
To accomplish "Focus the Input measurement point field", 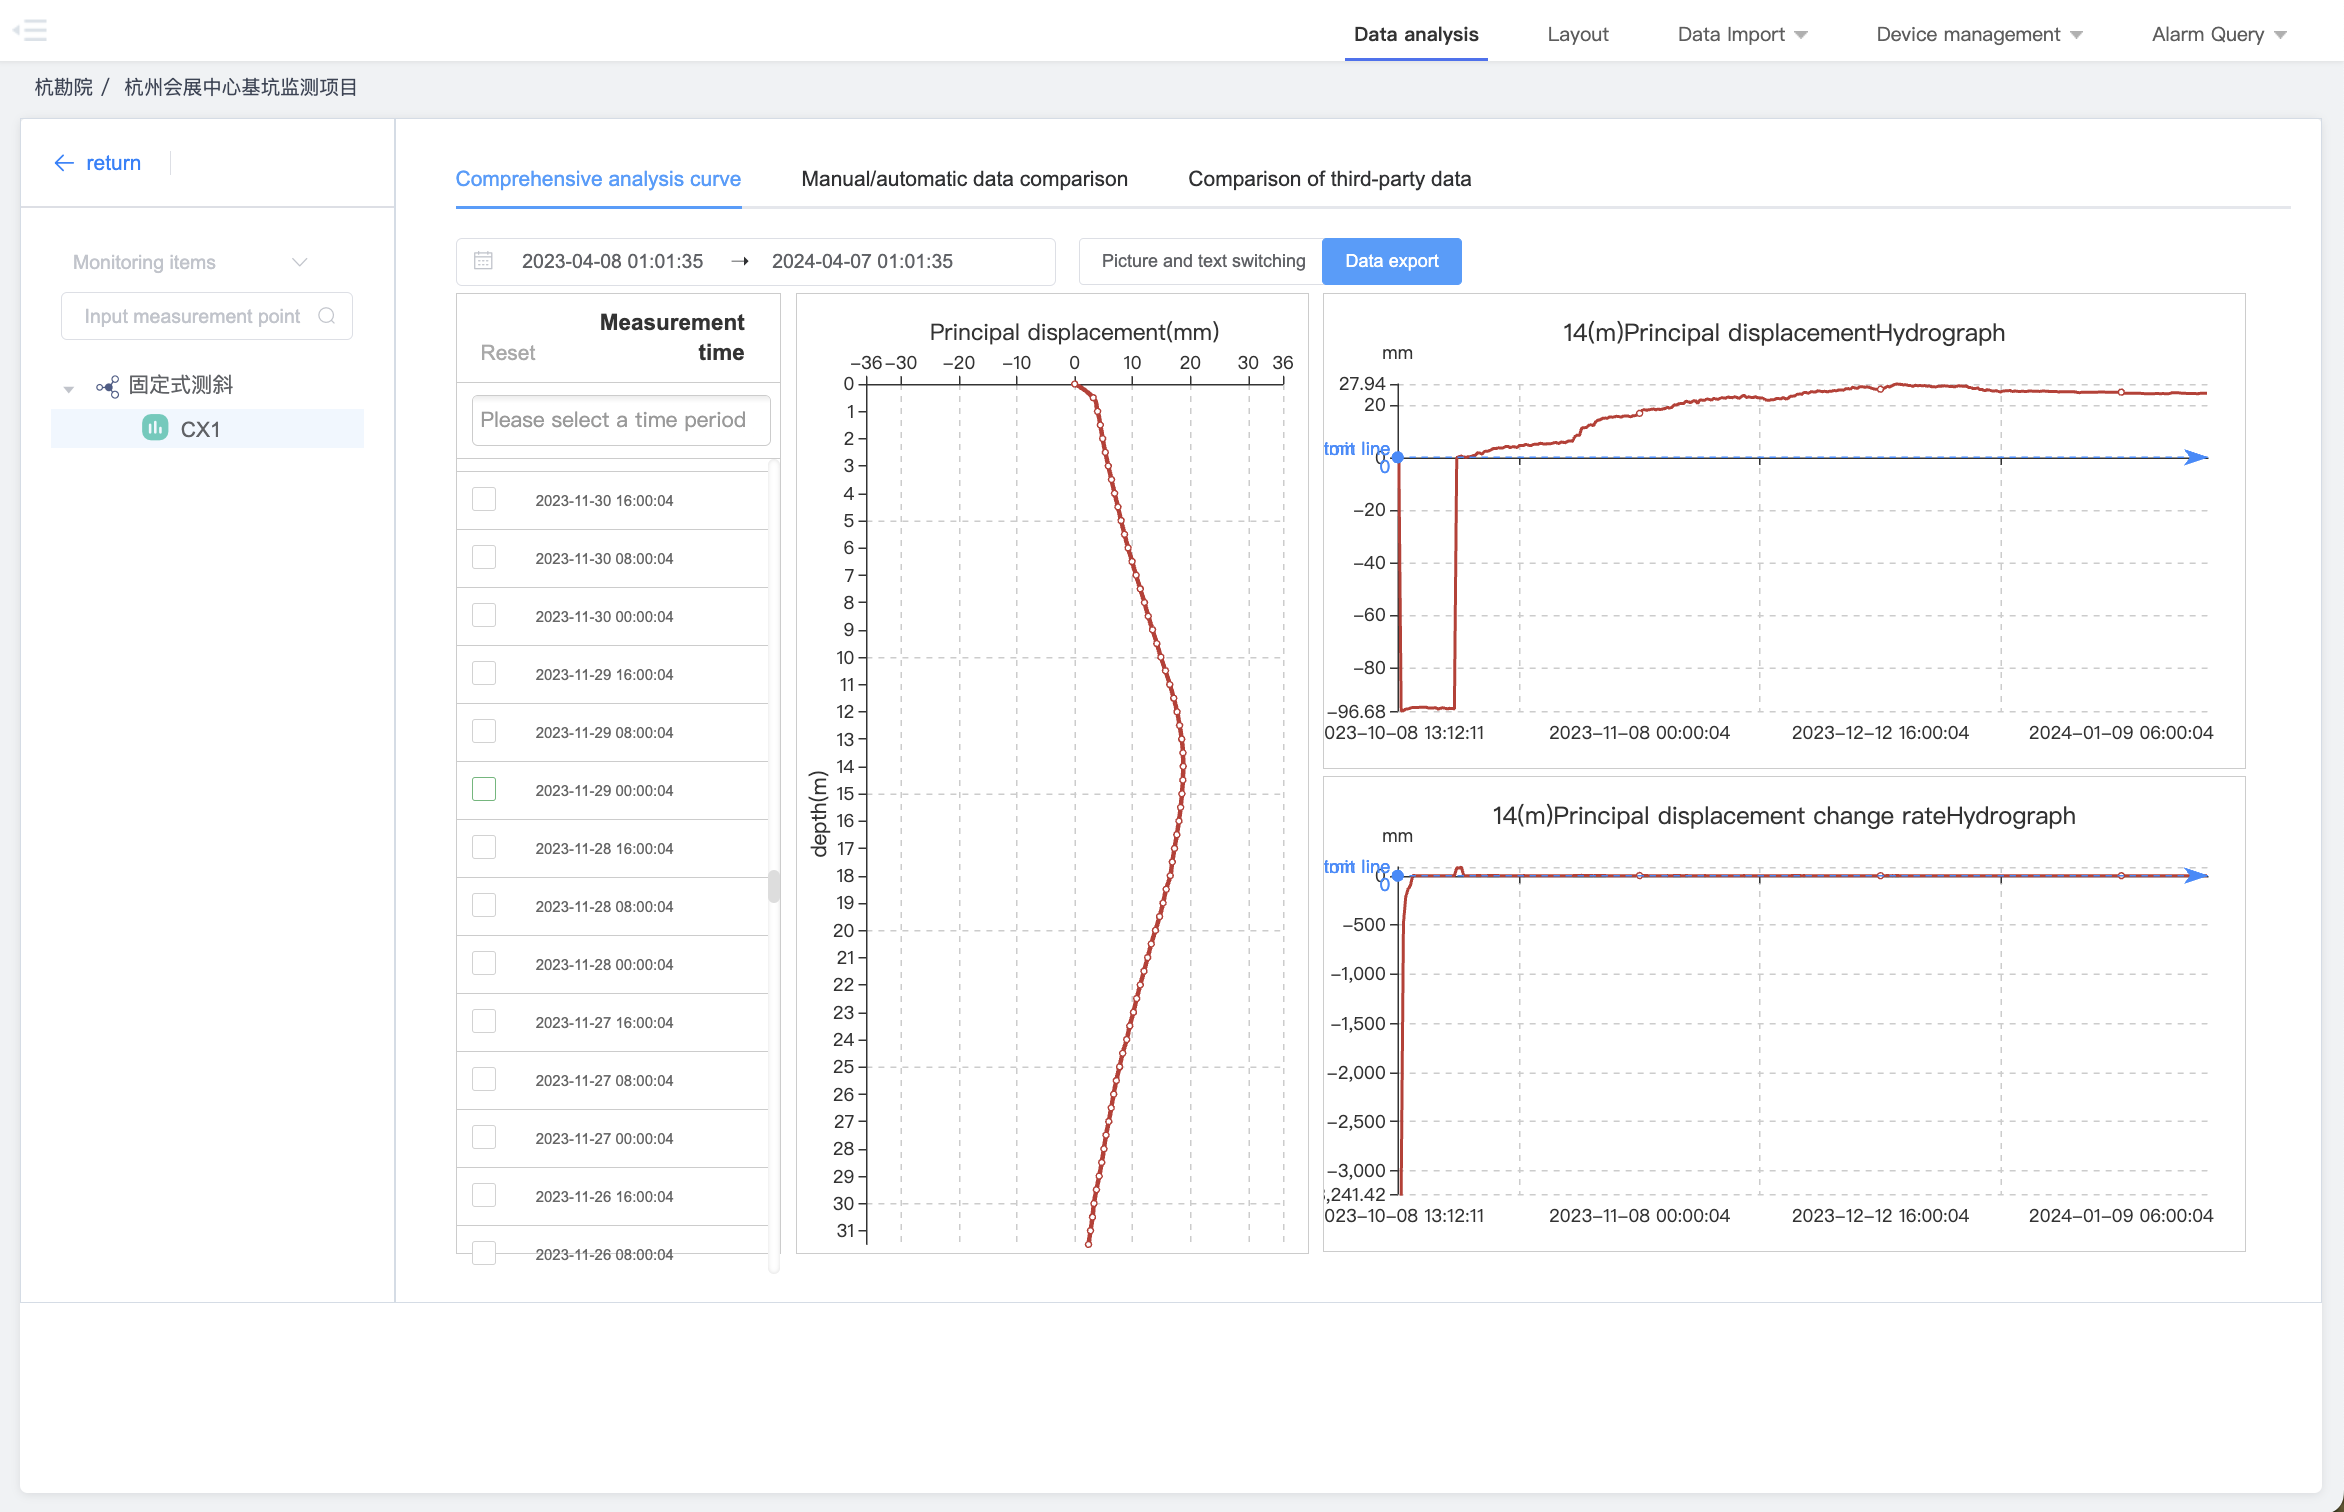I will click(207, 316).
